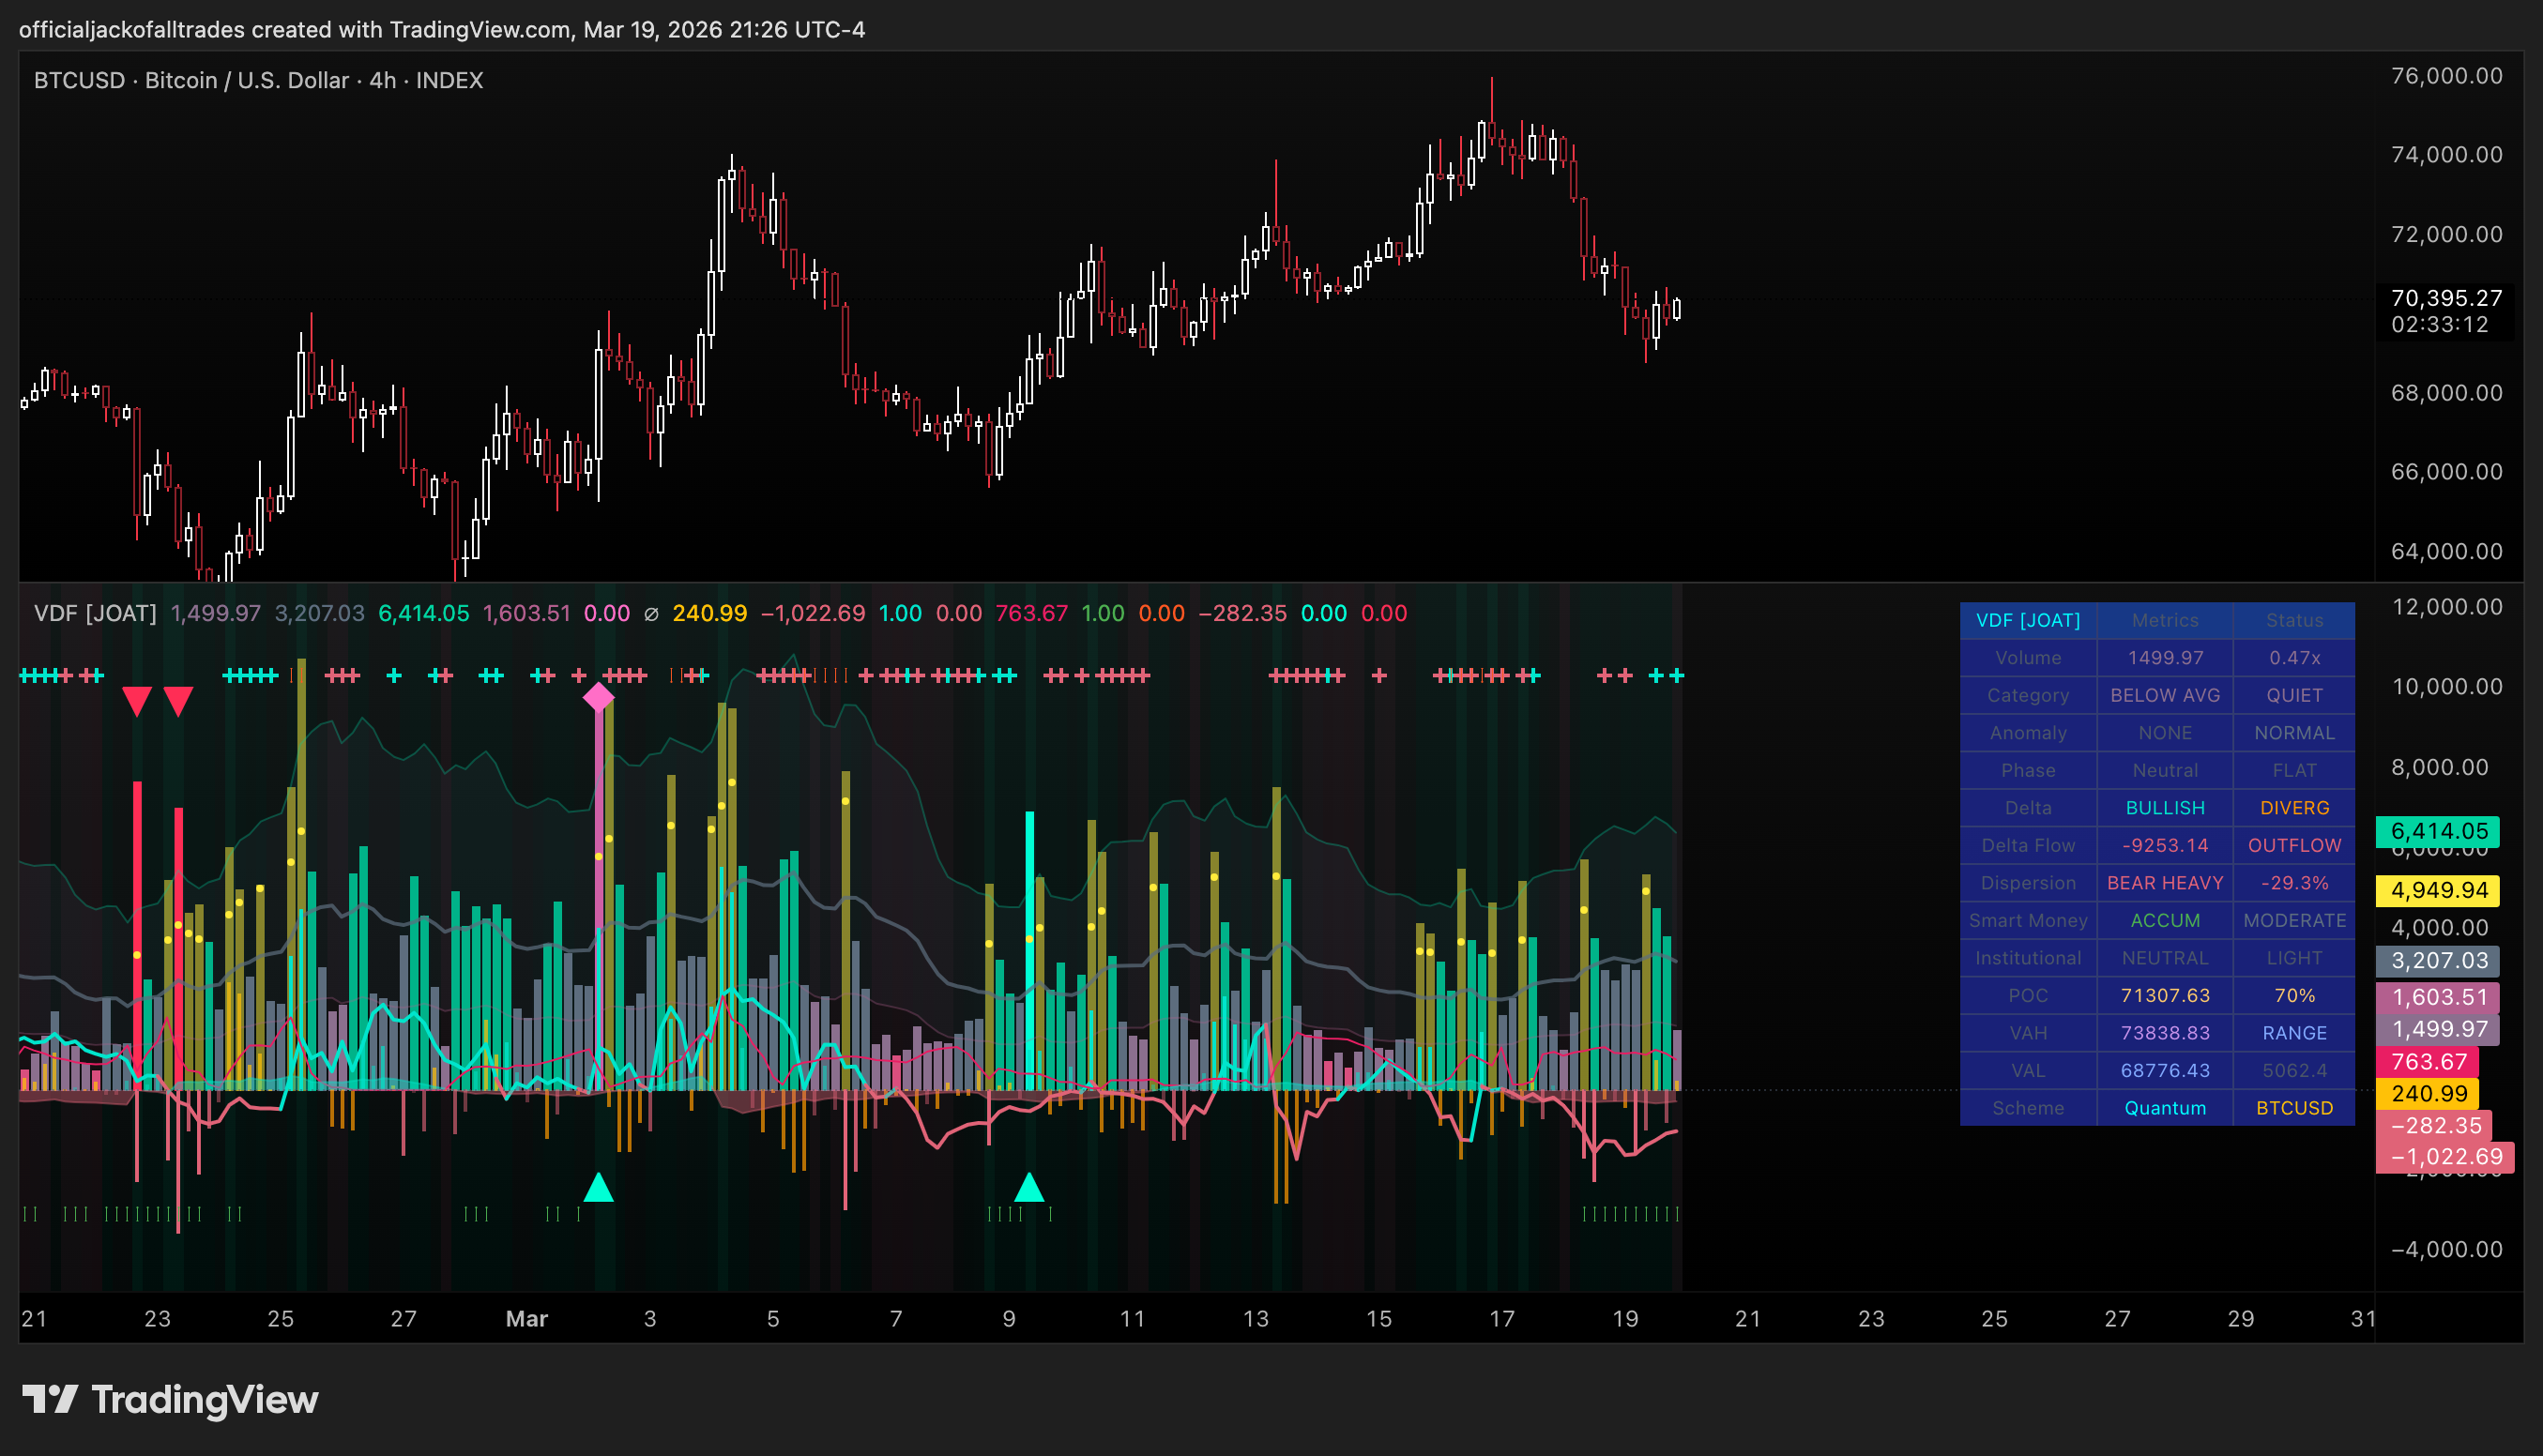2543x1456 pixels.
Task: Click the amber 240.99 axis value tag
Action: 2428,1093
